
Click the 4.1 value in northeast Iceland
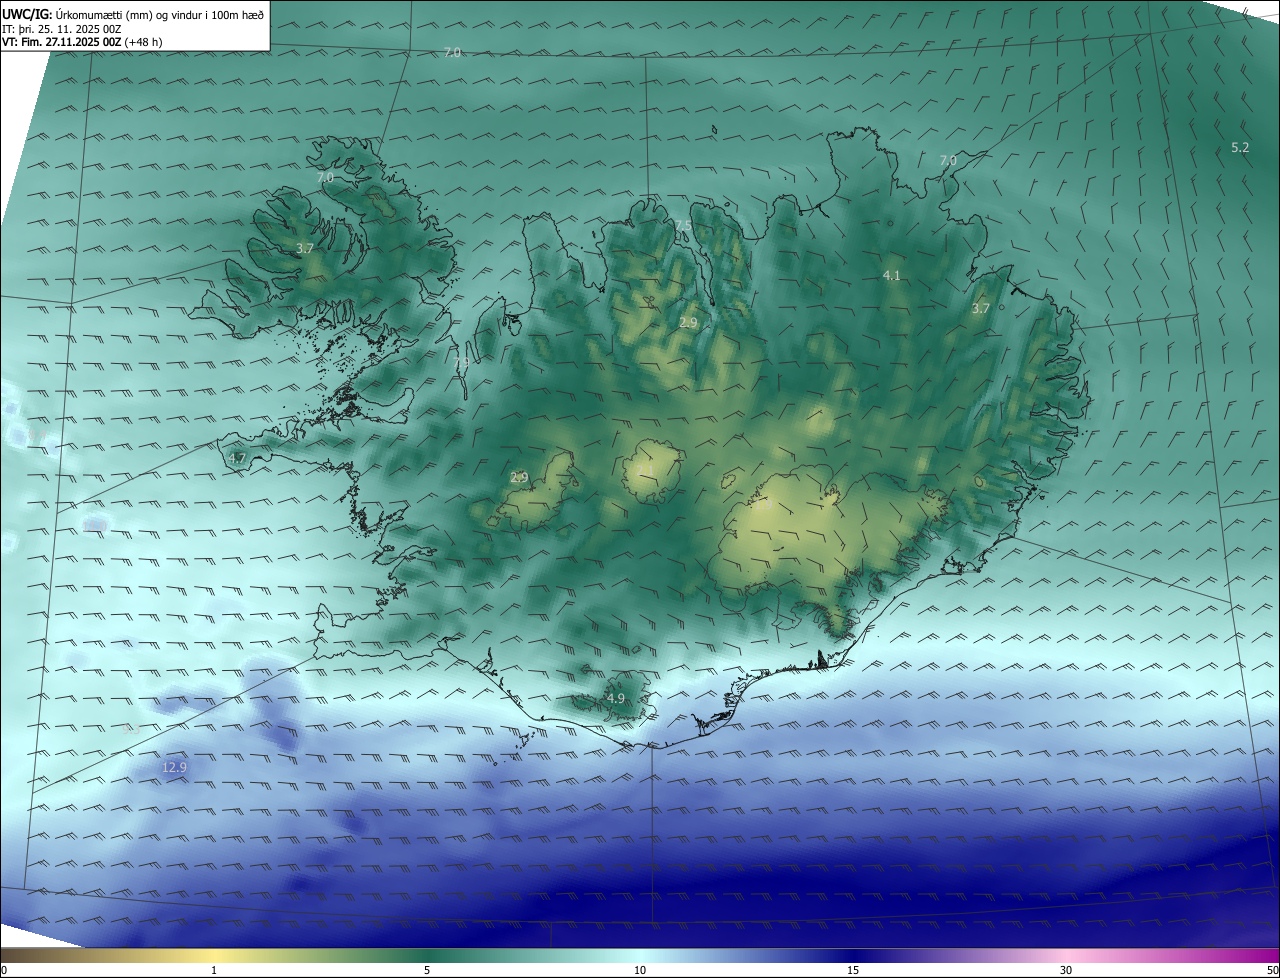pos(892,275)
